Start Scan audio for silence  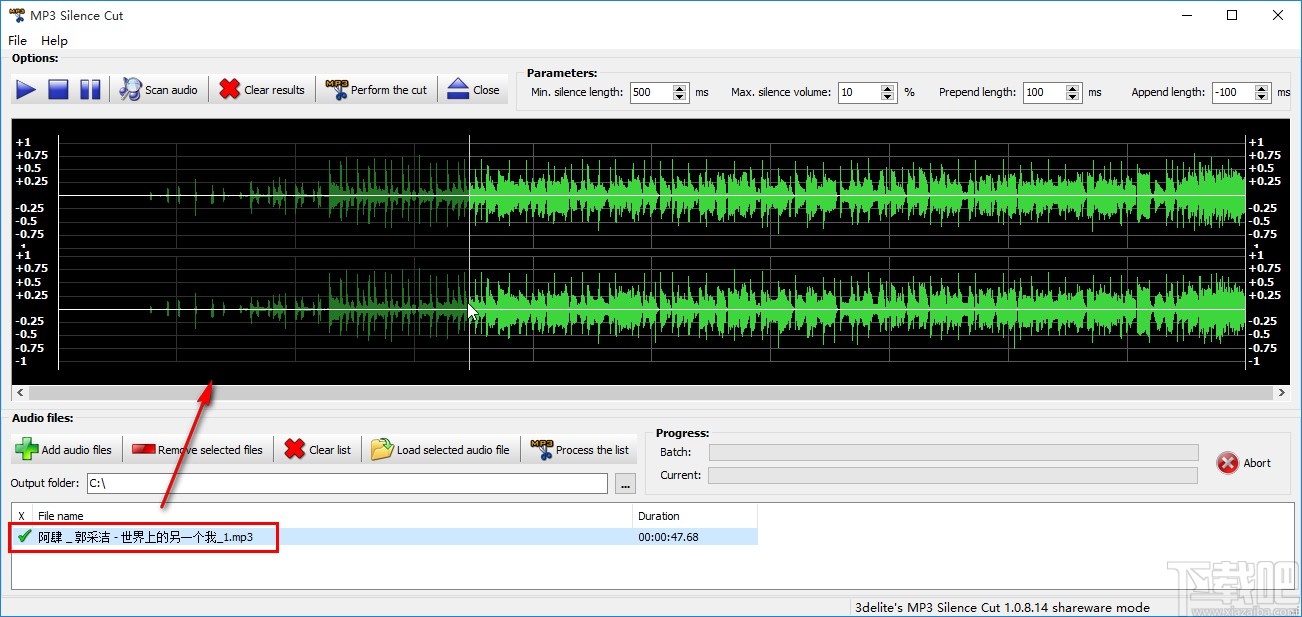pos(159,90)
